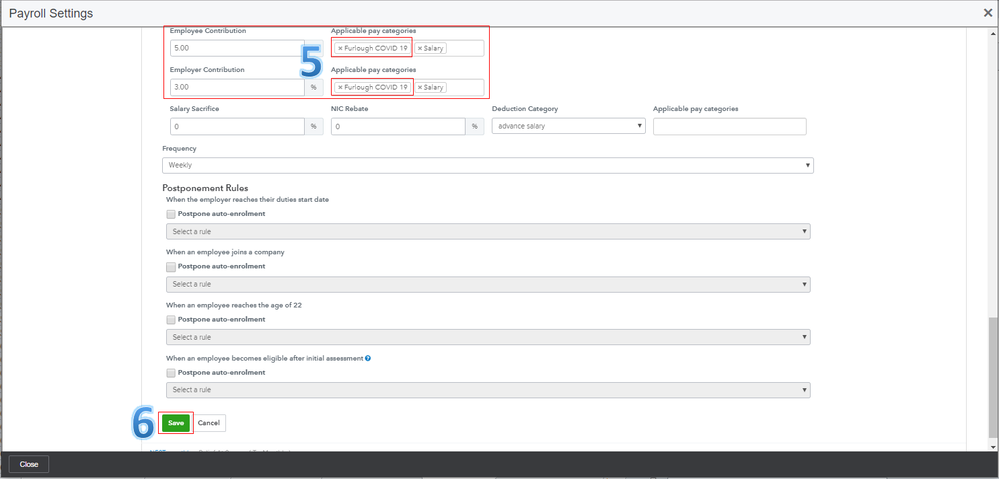Open Select a rule dropdown under reaches age of 22
999x479 pixels.
pos(488,337)
